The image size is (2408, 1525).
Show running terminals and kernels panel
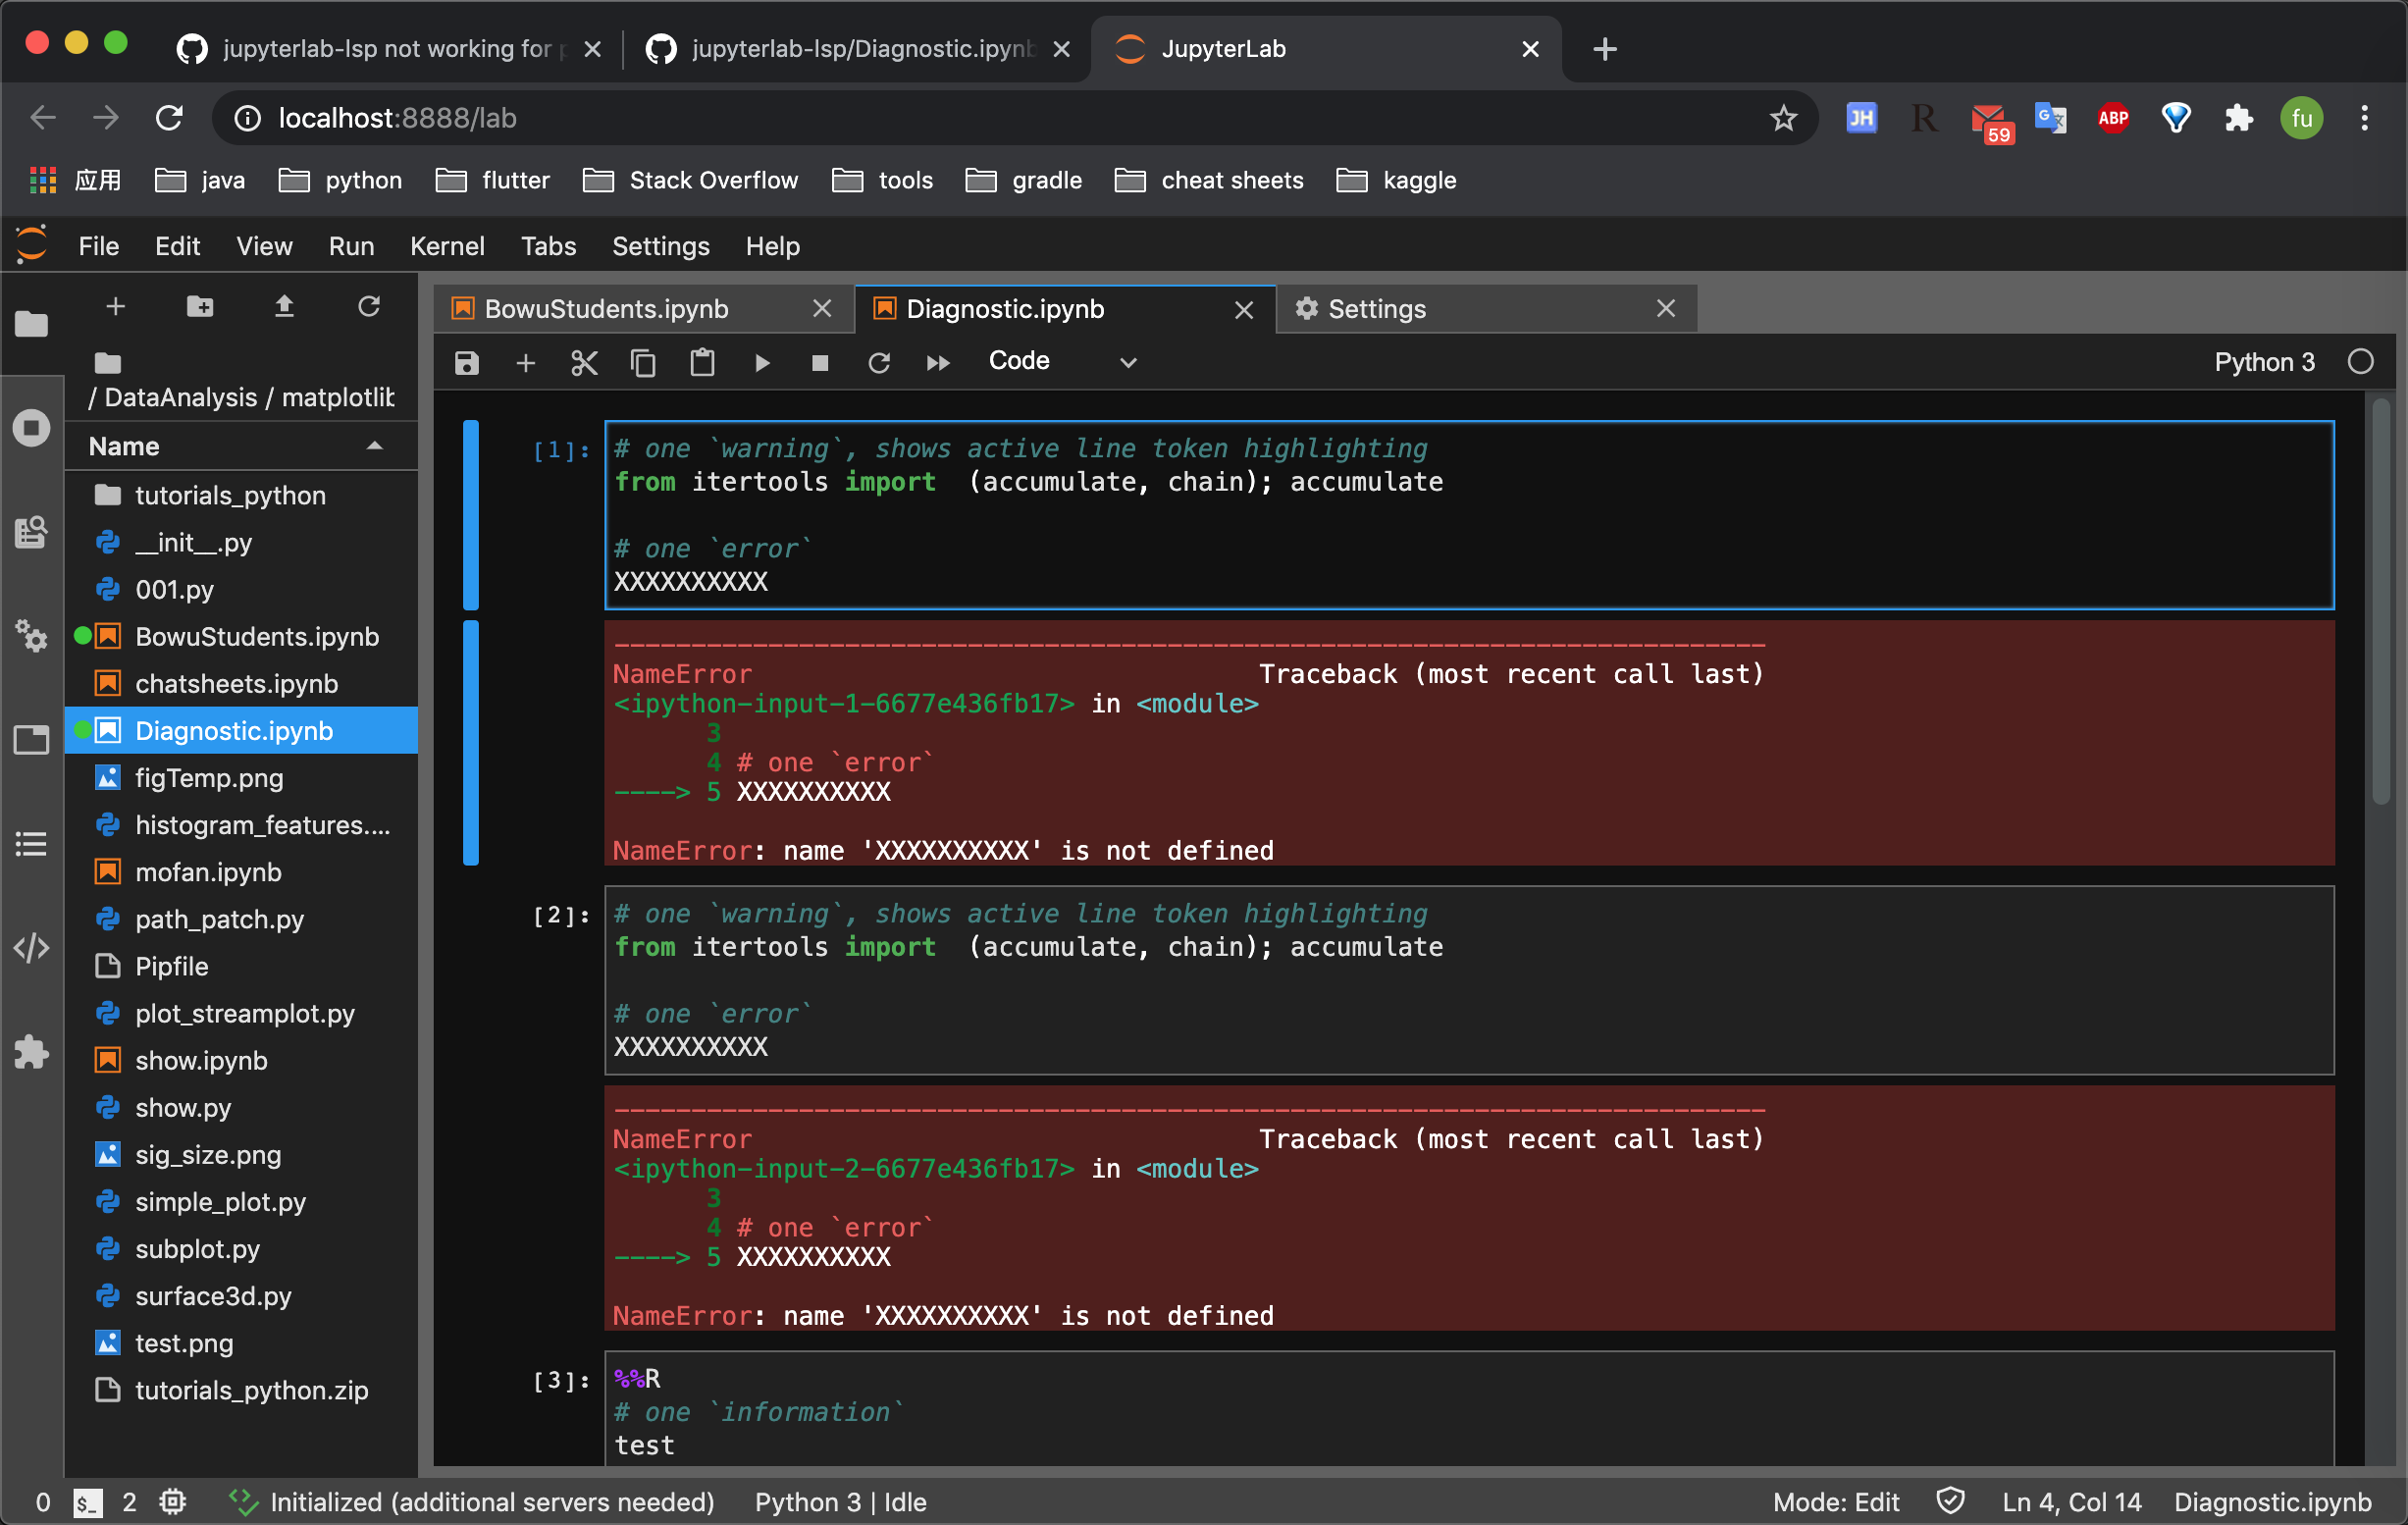tap(31, 427)
